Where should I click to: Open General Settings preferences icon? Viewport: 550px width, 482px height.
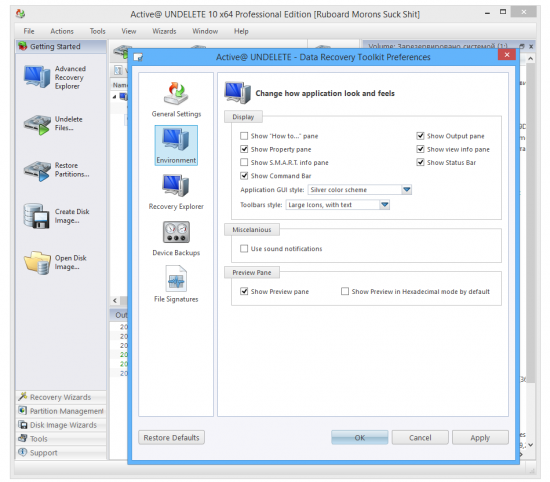176,94
